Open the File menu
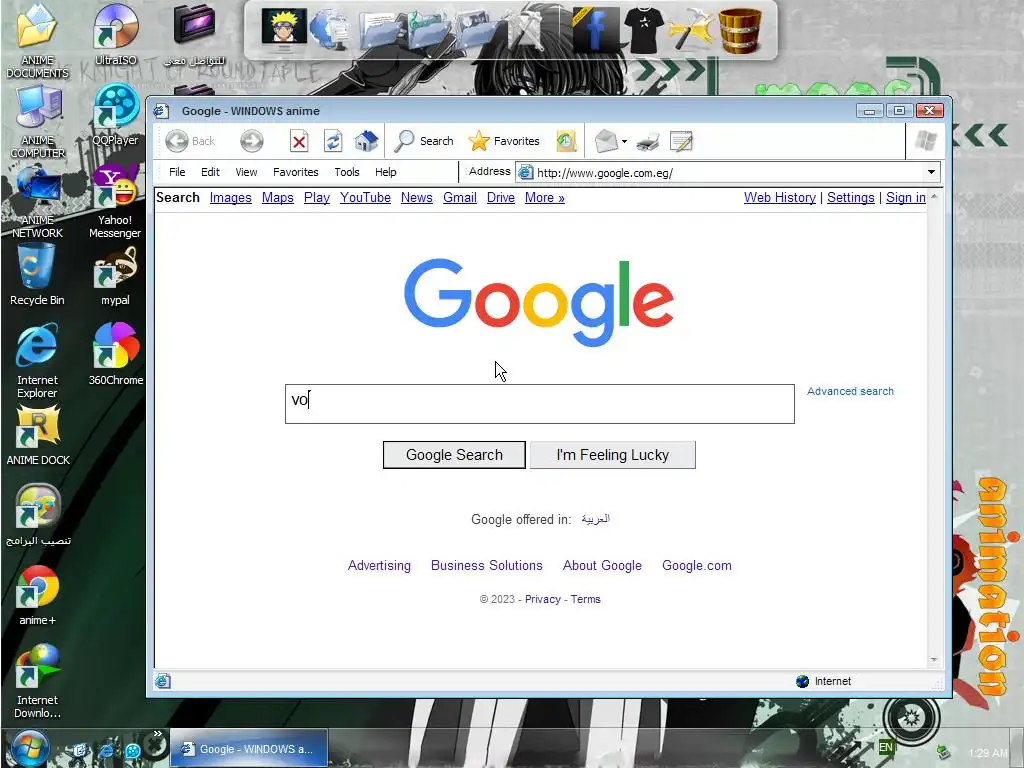1024x768 pixels. pos(177,172)
